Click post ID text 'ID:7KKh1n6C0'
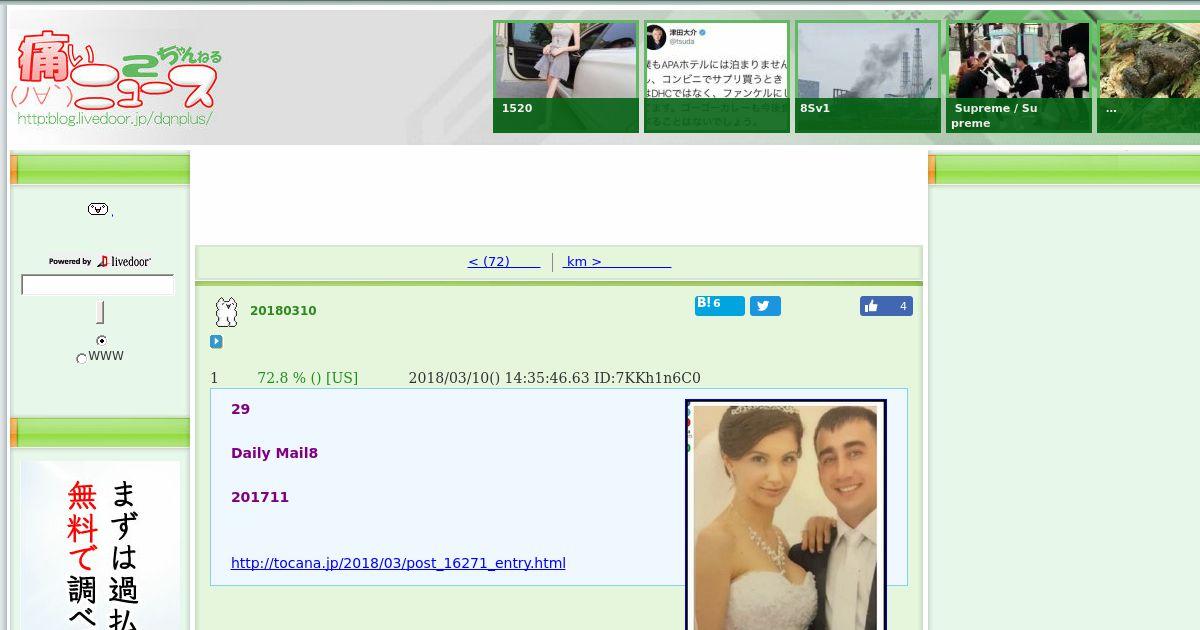Screen dimensions: 1200x630 [x=647, y=378]
